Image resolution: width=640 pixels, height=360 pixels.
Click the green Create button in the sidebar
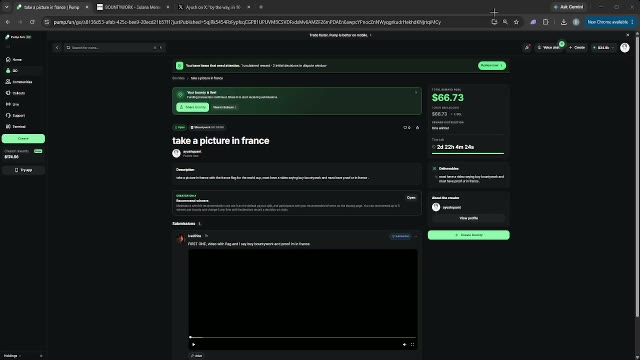pos(23,139)
